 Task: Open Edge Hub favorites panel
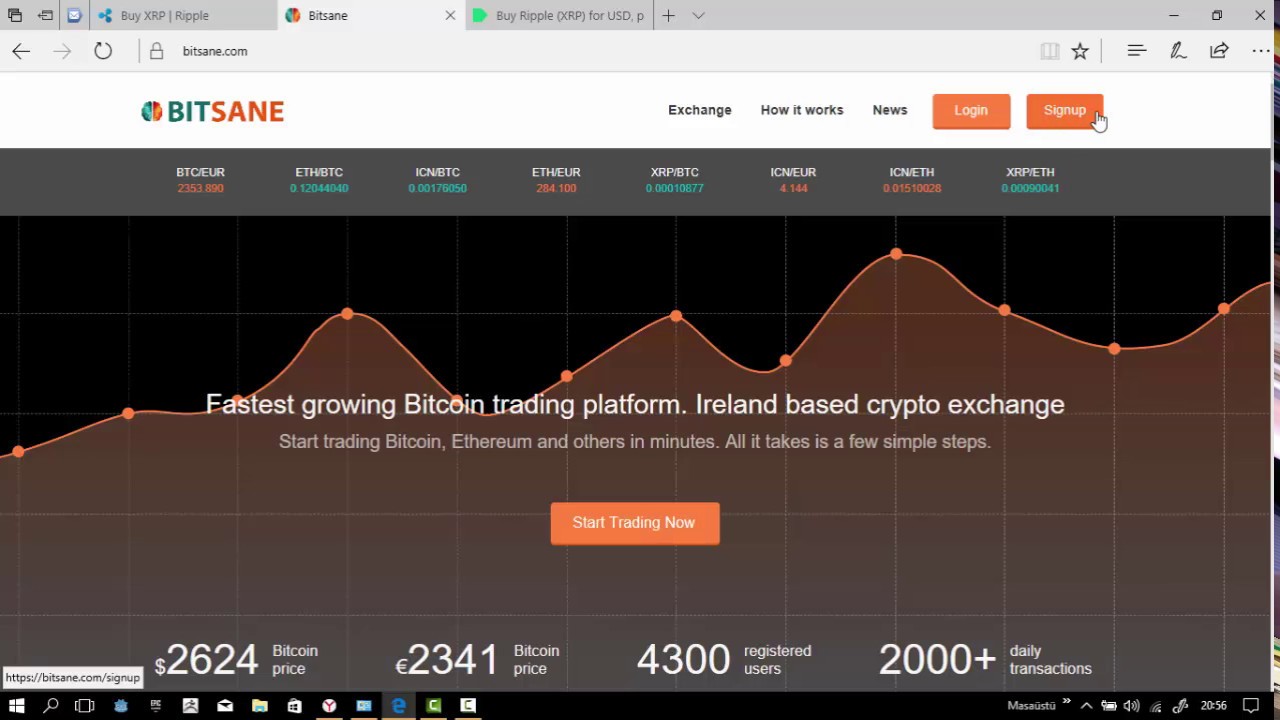(1136, 51)
